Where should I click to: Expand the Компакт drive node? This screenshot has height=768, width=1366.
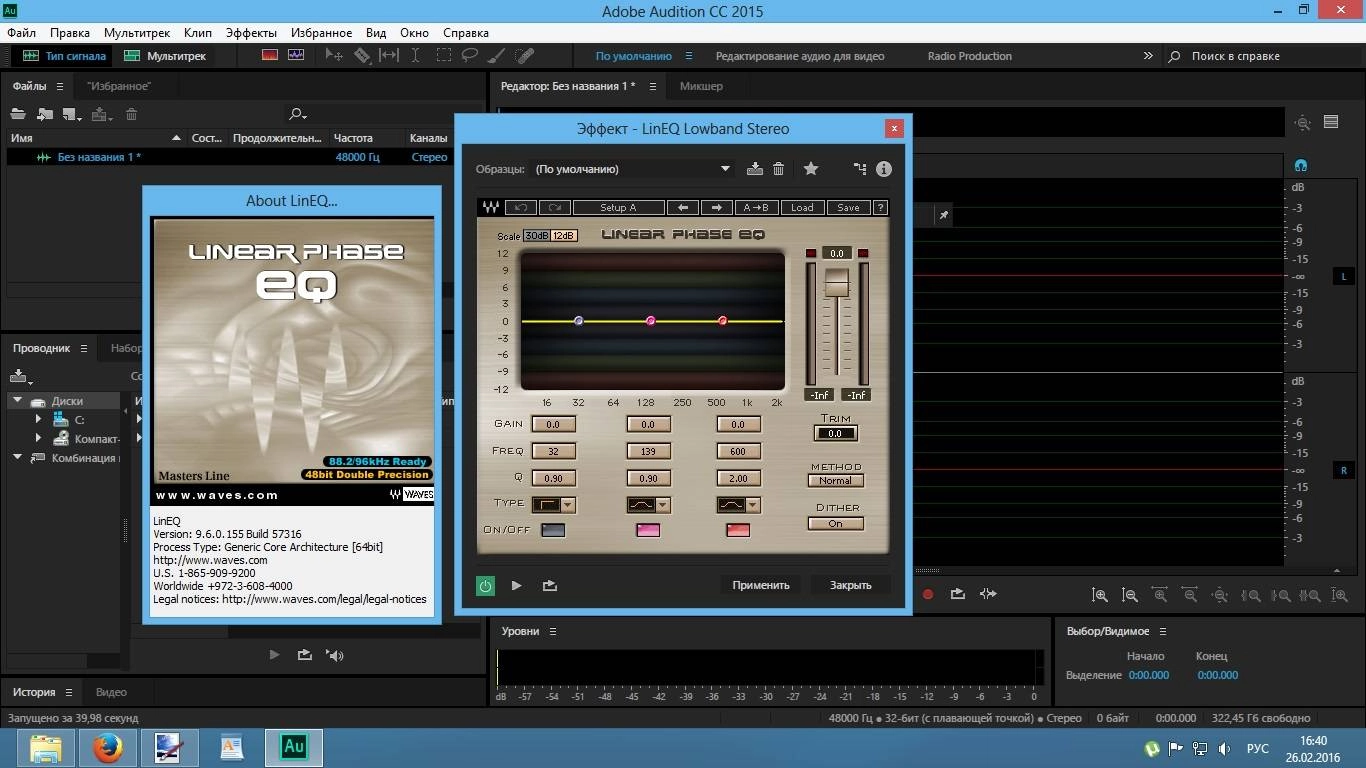click(x=38, y=438)
